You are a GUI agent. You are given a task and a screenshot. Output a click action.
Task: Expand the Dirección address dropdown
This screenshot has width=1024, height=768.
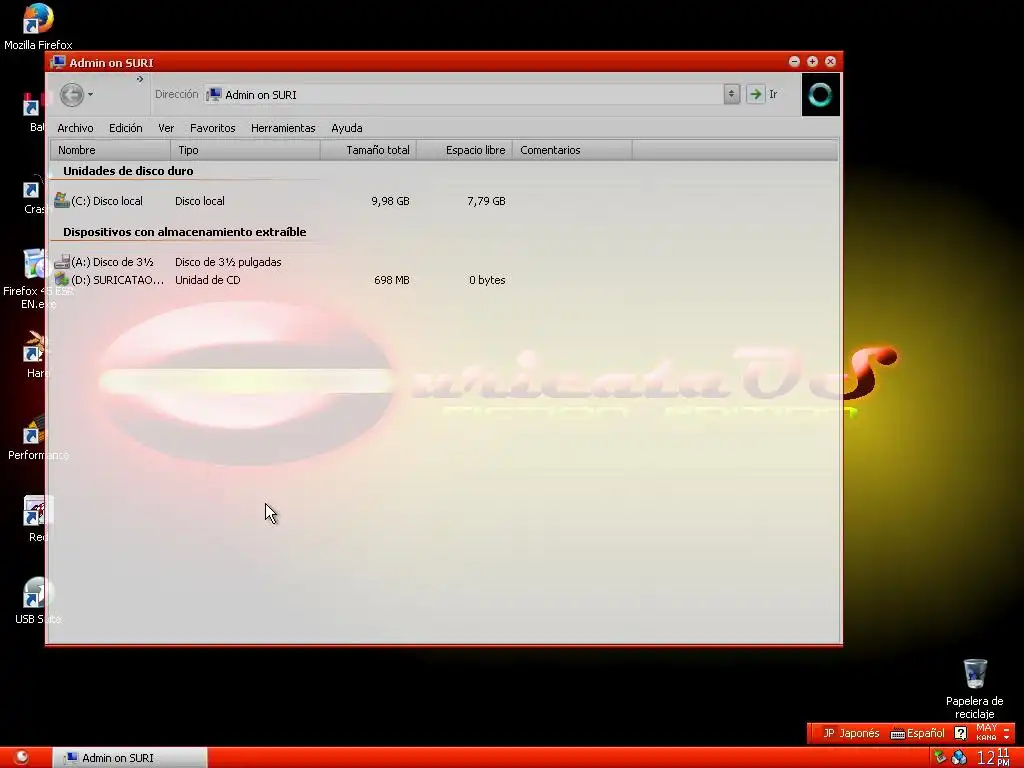(731, 94)
